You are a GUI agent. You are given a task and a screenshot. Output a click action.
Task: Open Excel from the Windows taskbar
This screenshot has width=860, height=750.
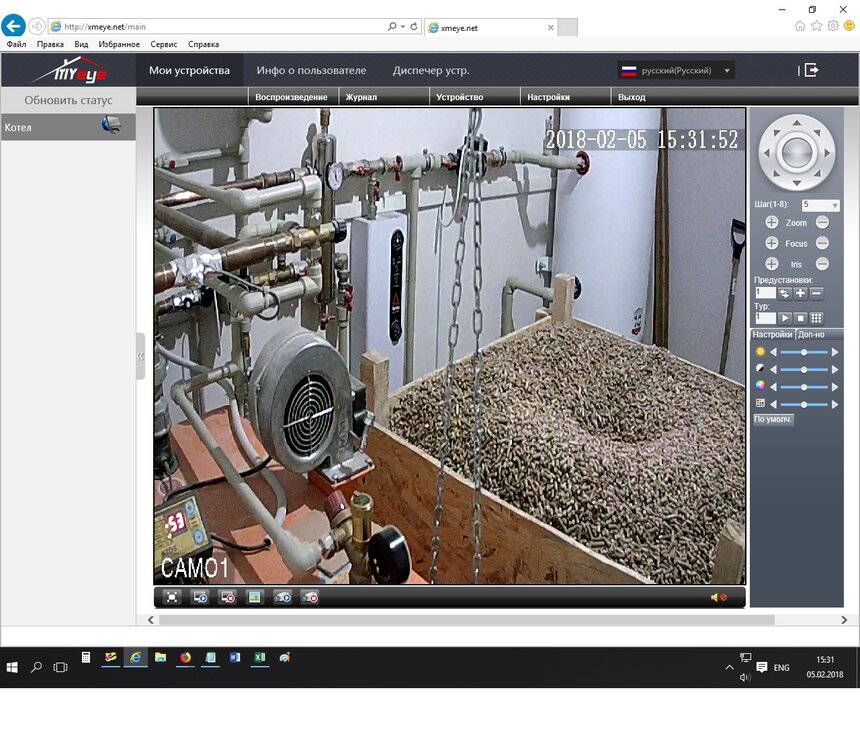click(259, 657)
